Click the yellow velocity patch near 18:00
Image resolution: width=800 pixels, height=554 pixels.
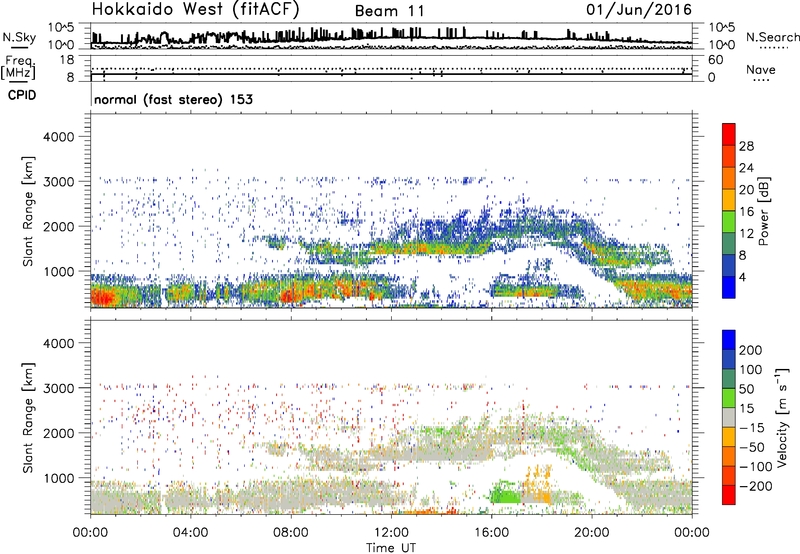[537, 485]
